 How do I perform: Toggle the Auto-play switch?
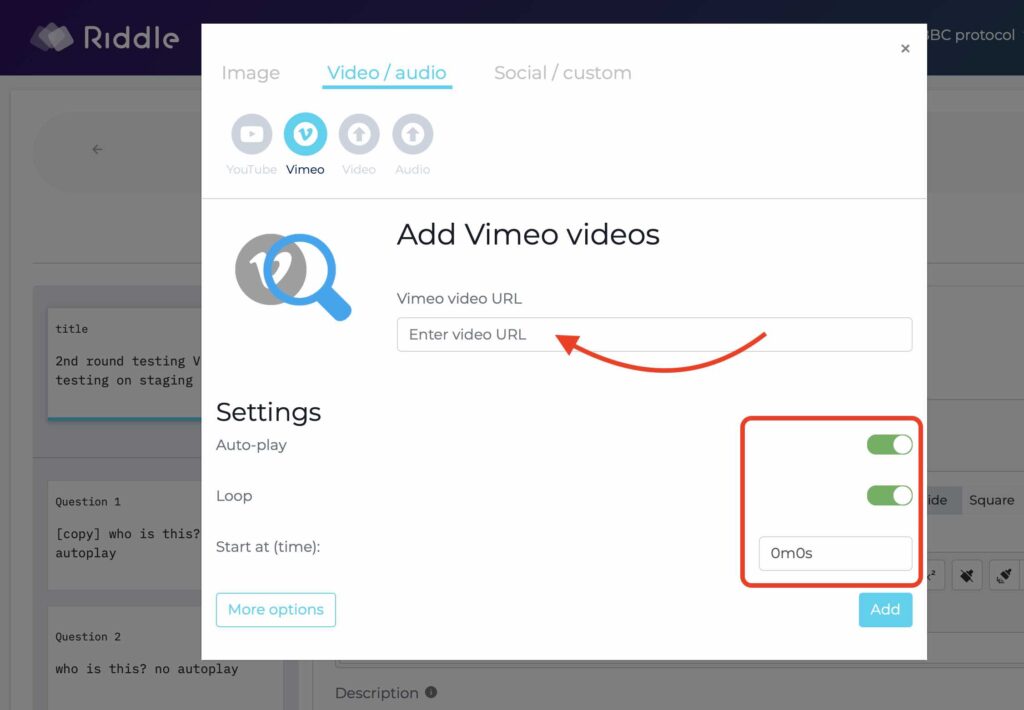889,445
